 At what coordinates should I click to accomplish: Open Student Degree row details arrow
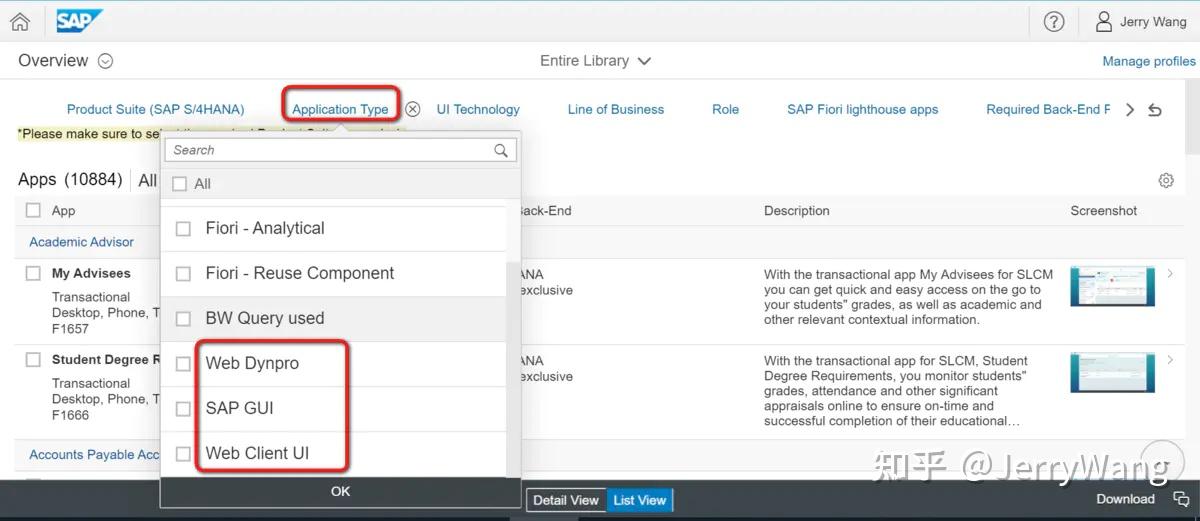pos(1170,359)
